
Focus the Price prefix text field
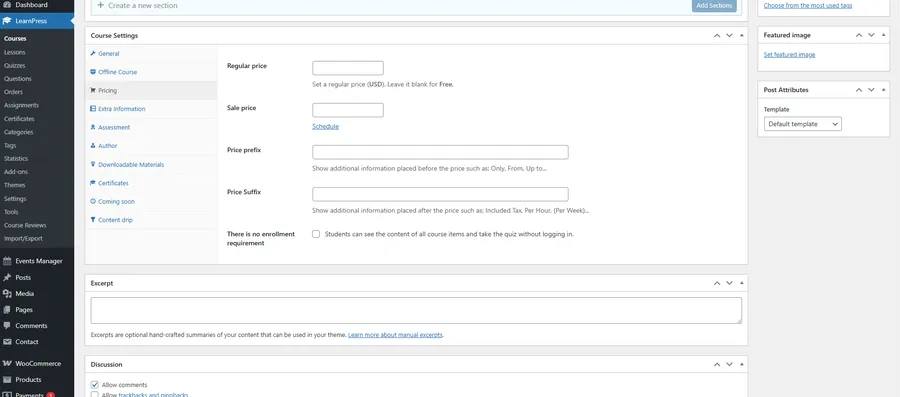click(x=440, y=152)
